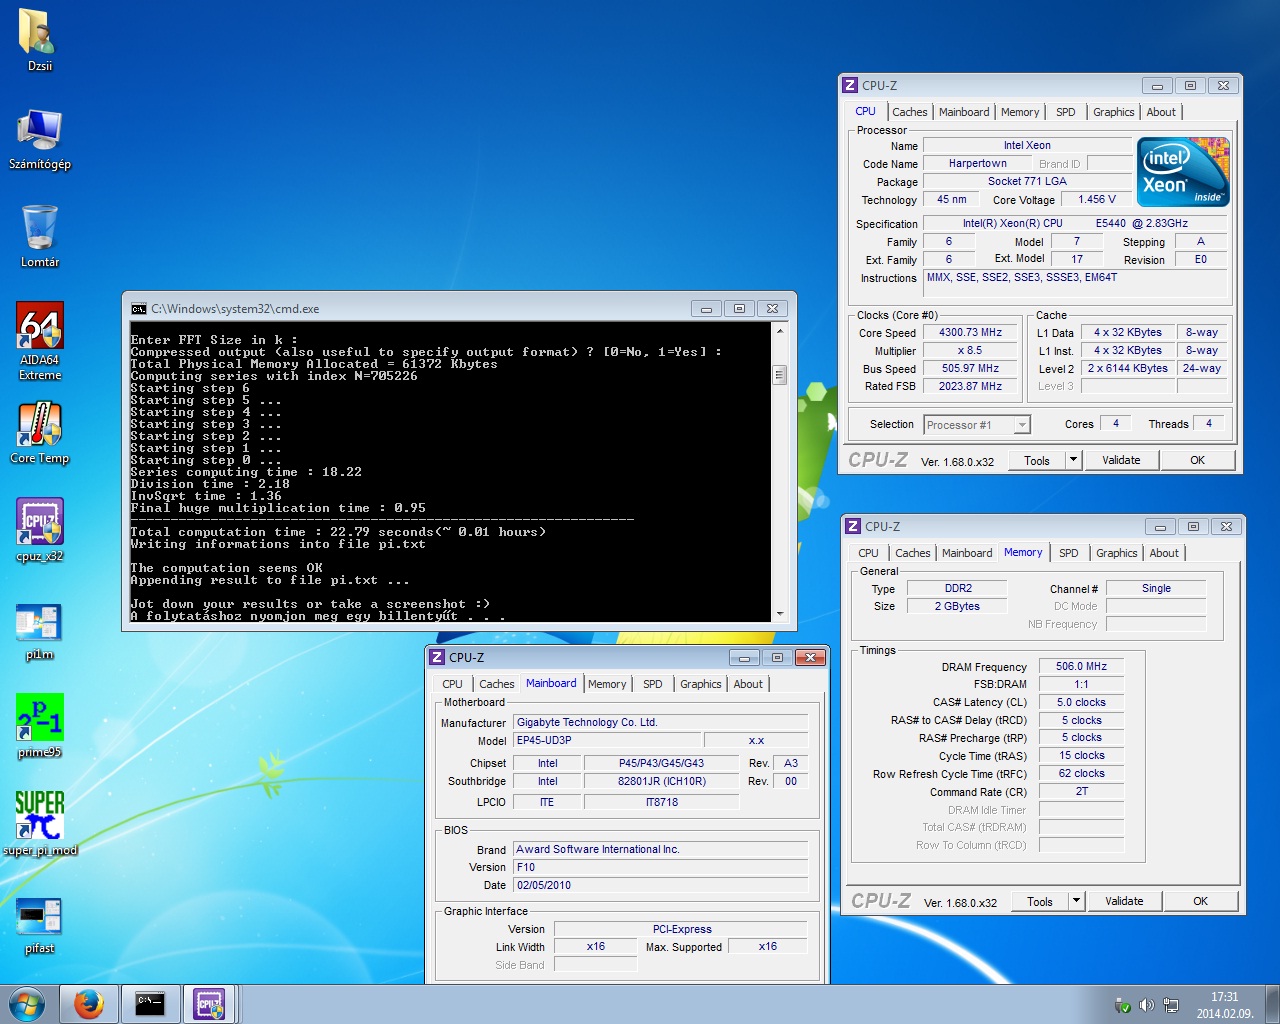This screenshot has height=1024, width=1280.
Task: Open the Dzsii folder on the desktop
Action: tap(39, 40)
